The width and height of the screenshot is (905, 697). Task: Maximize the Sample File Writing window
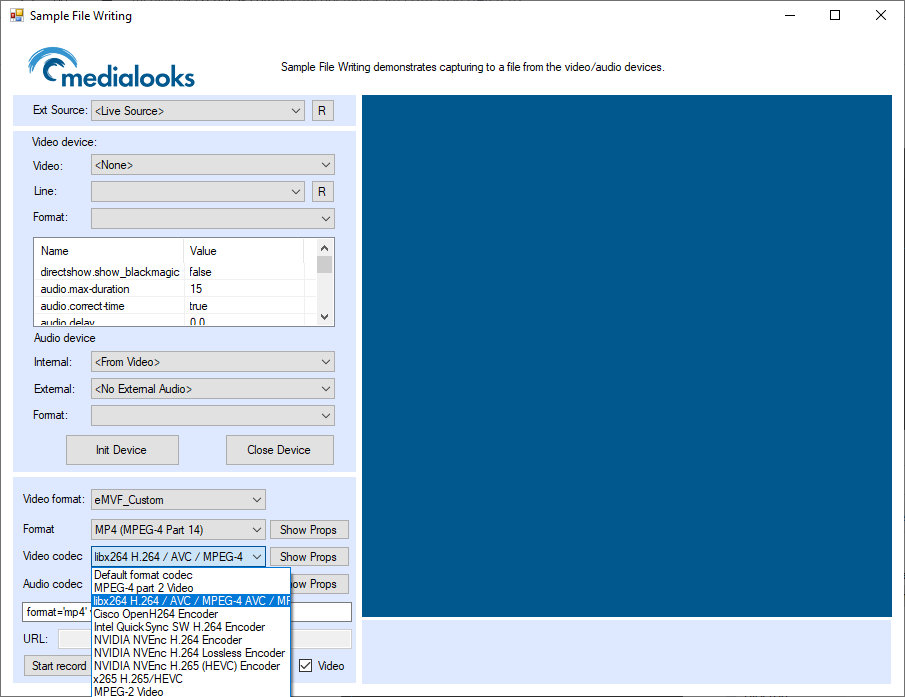[x=835, y=16]
